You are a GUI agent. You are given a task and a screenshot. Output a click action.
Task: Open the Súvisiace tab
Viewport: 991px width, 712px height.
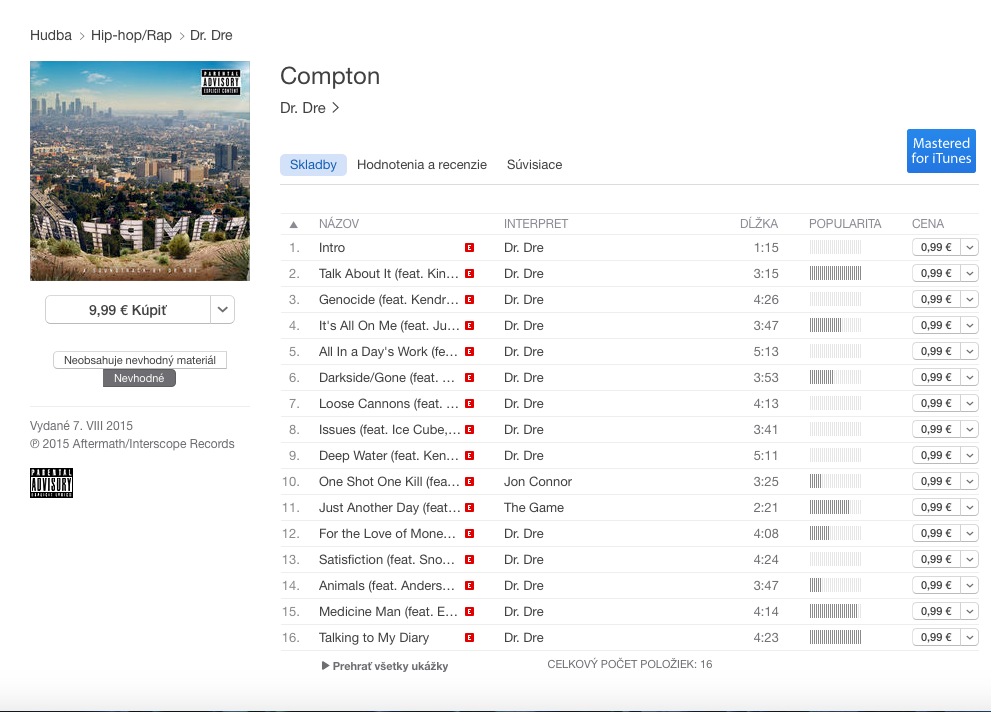pyautogui.click(x=534, y=165)
